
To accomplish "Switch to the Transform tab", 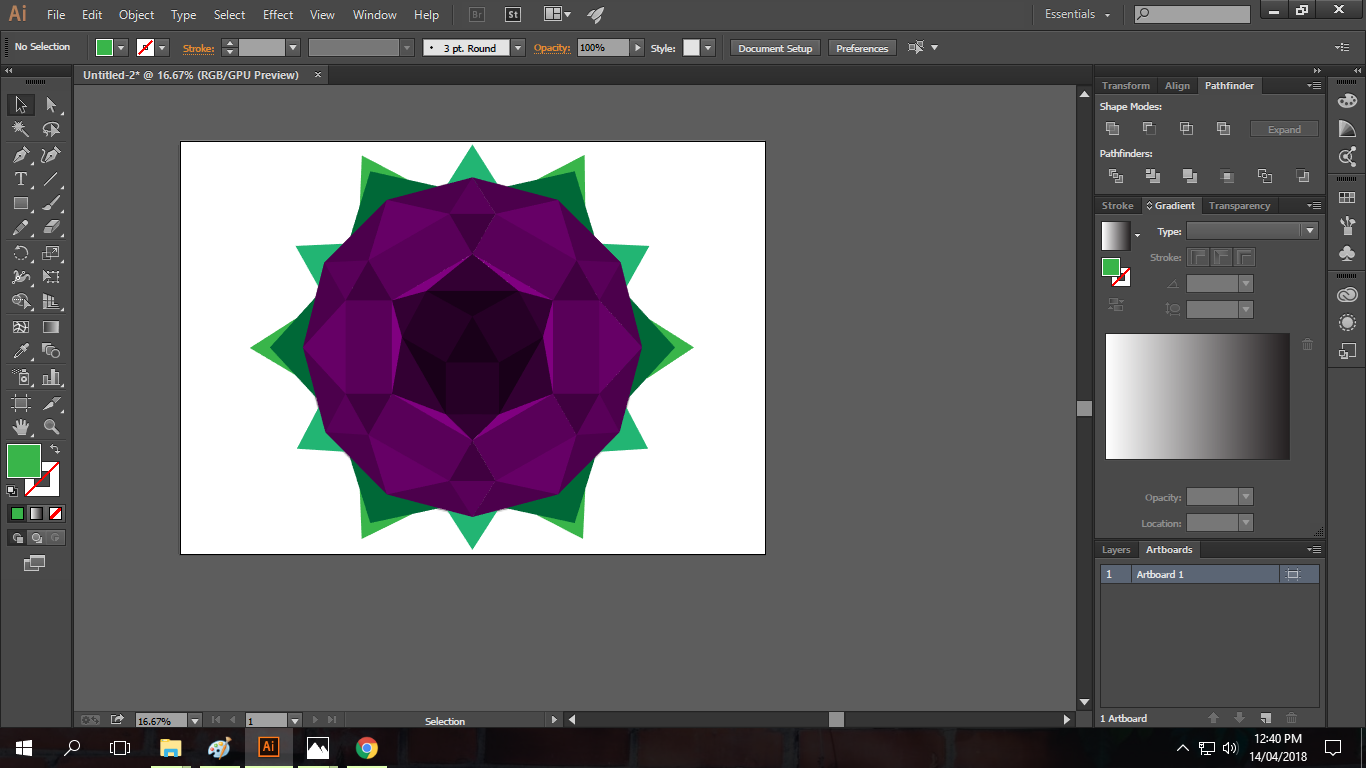I will pyautogui.click(x=1126, y=86).
